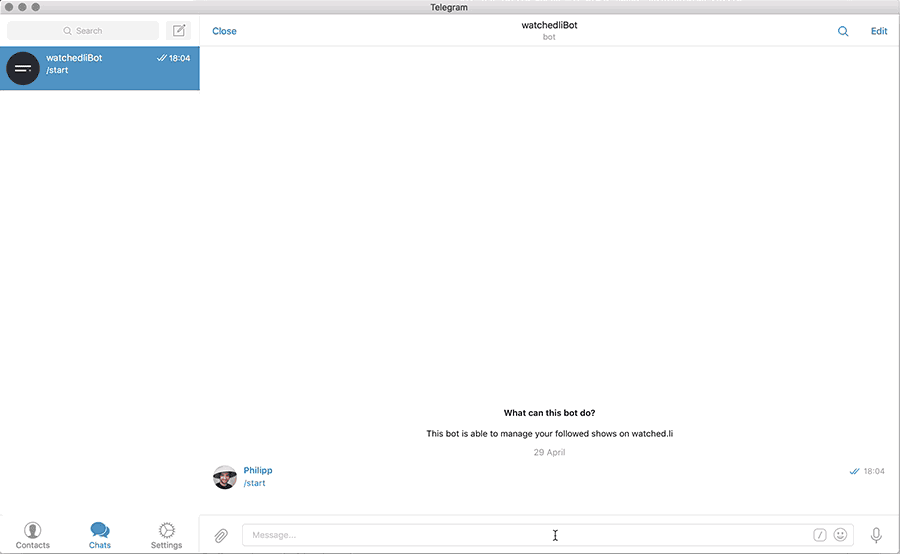Select the Chats tab
Viewport: 900px width, 554px height.
(100, 535)
